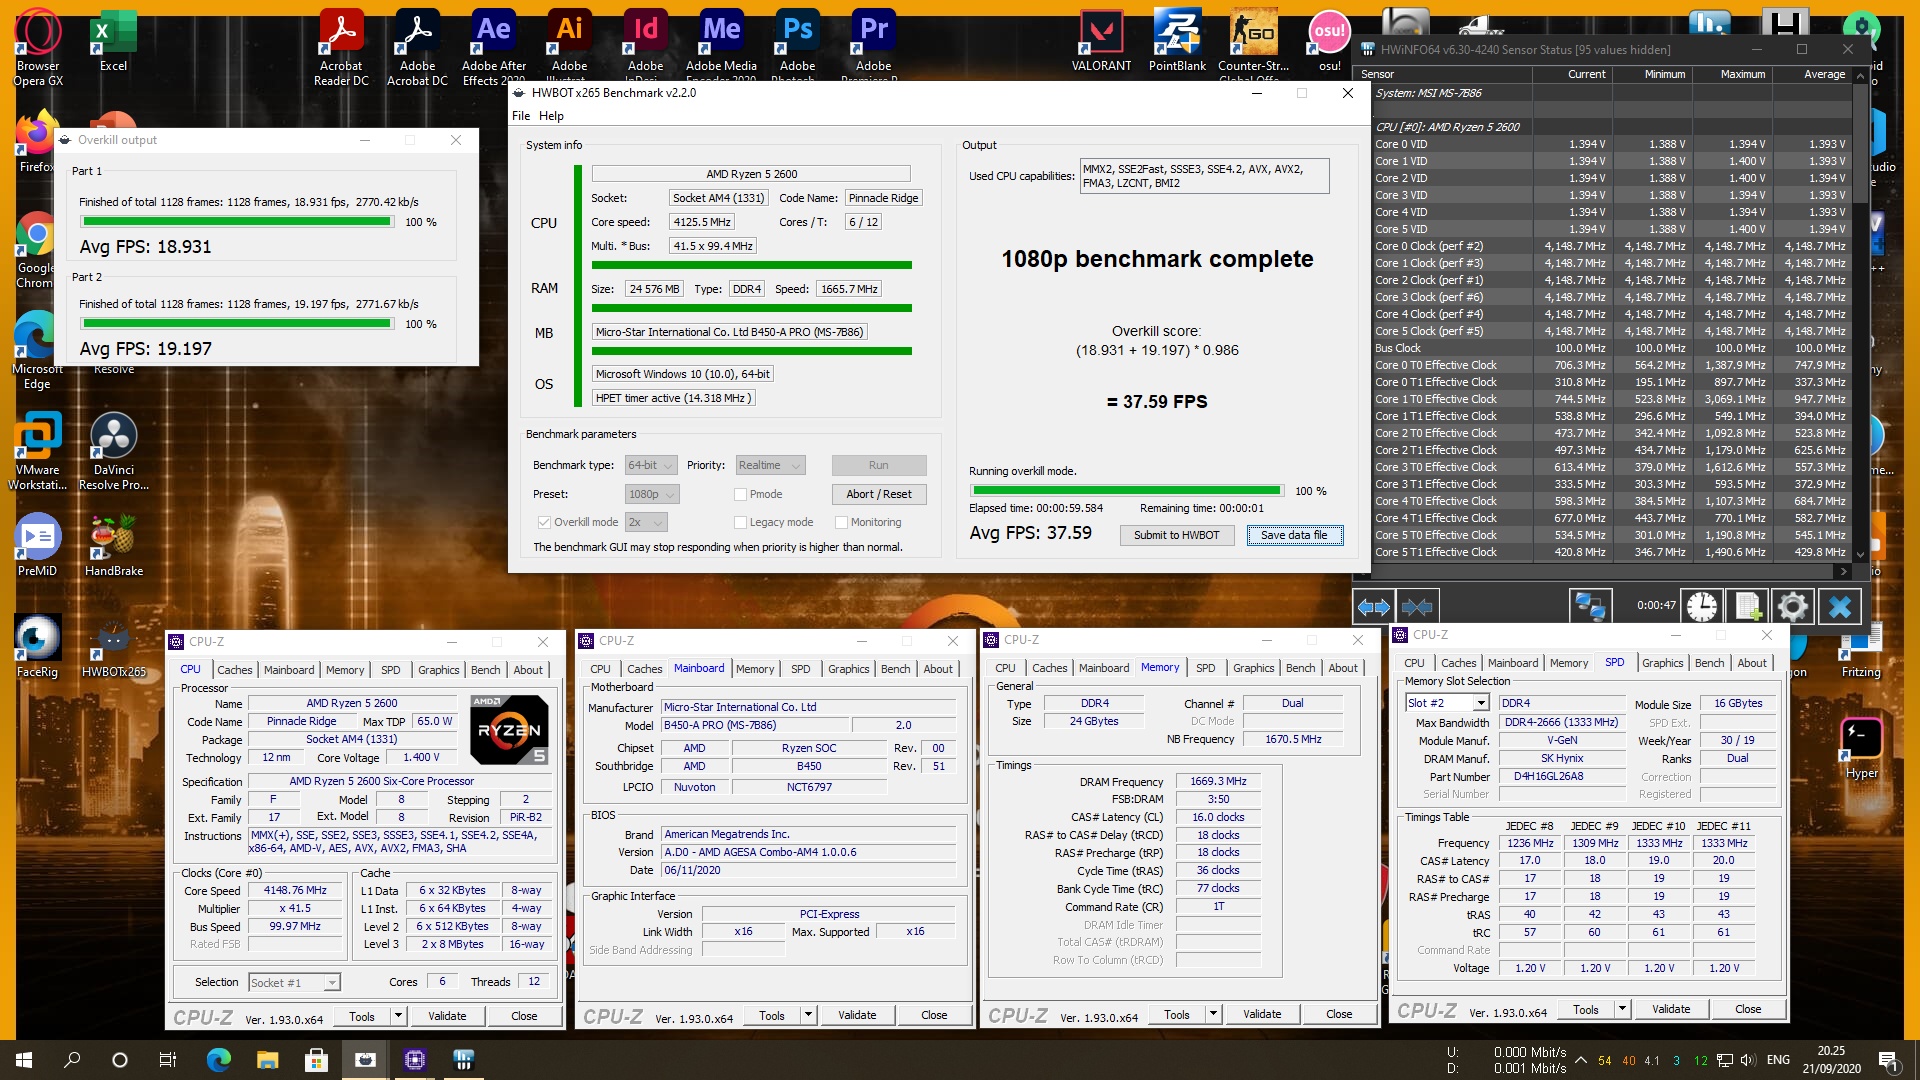1920x1080 pixels.
Task: Select the VMware Workstation desktop icon
Action: coord(38,451)
